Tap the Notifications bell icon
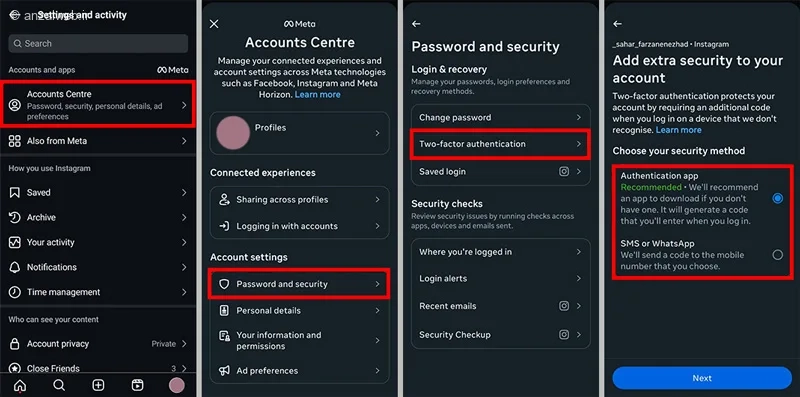The image size is (800, 397). pyautogui.click(x=15, y=267)
